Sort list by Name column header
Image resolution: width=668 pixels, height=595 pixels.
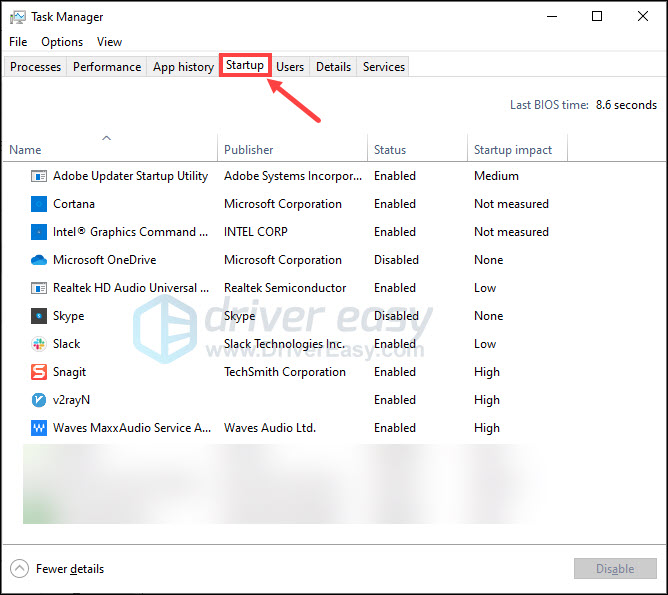(26, 150)
